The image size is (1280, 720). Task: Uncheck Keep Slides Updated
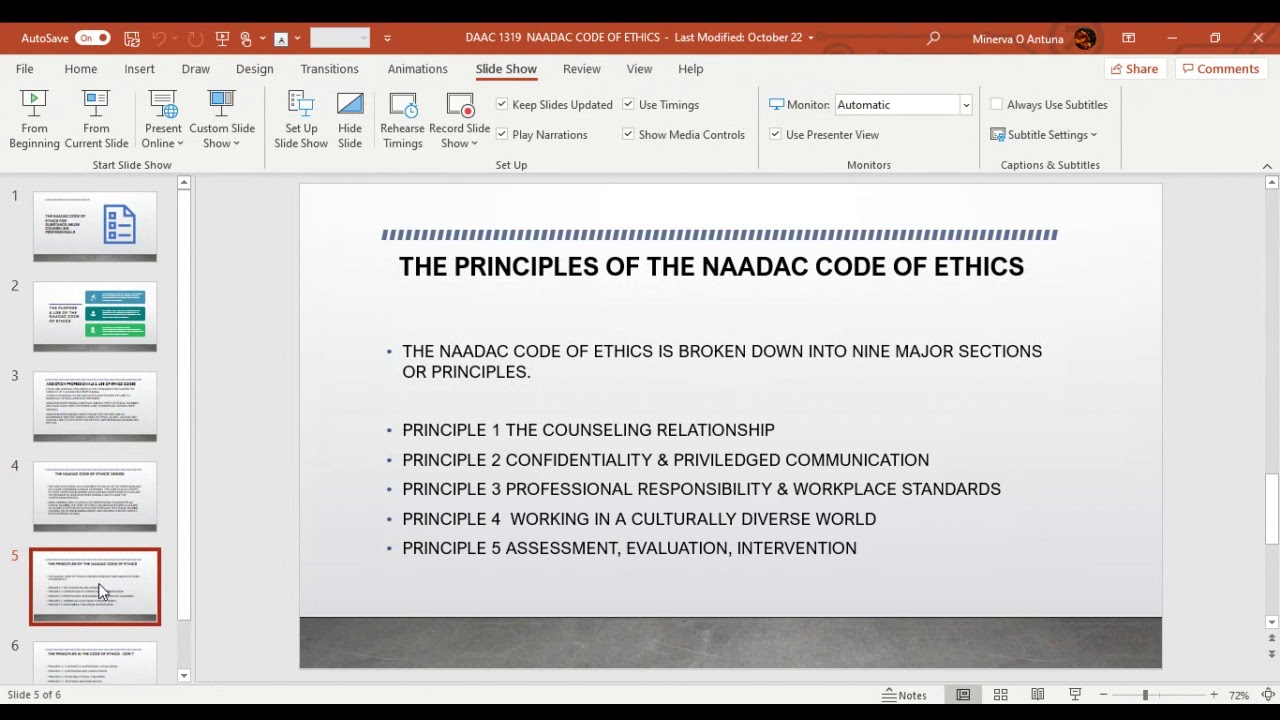click(x=502, y=104)
